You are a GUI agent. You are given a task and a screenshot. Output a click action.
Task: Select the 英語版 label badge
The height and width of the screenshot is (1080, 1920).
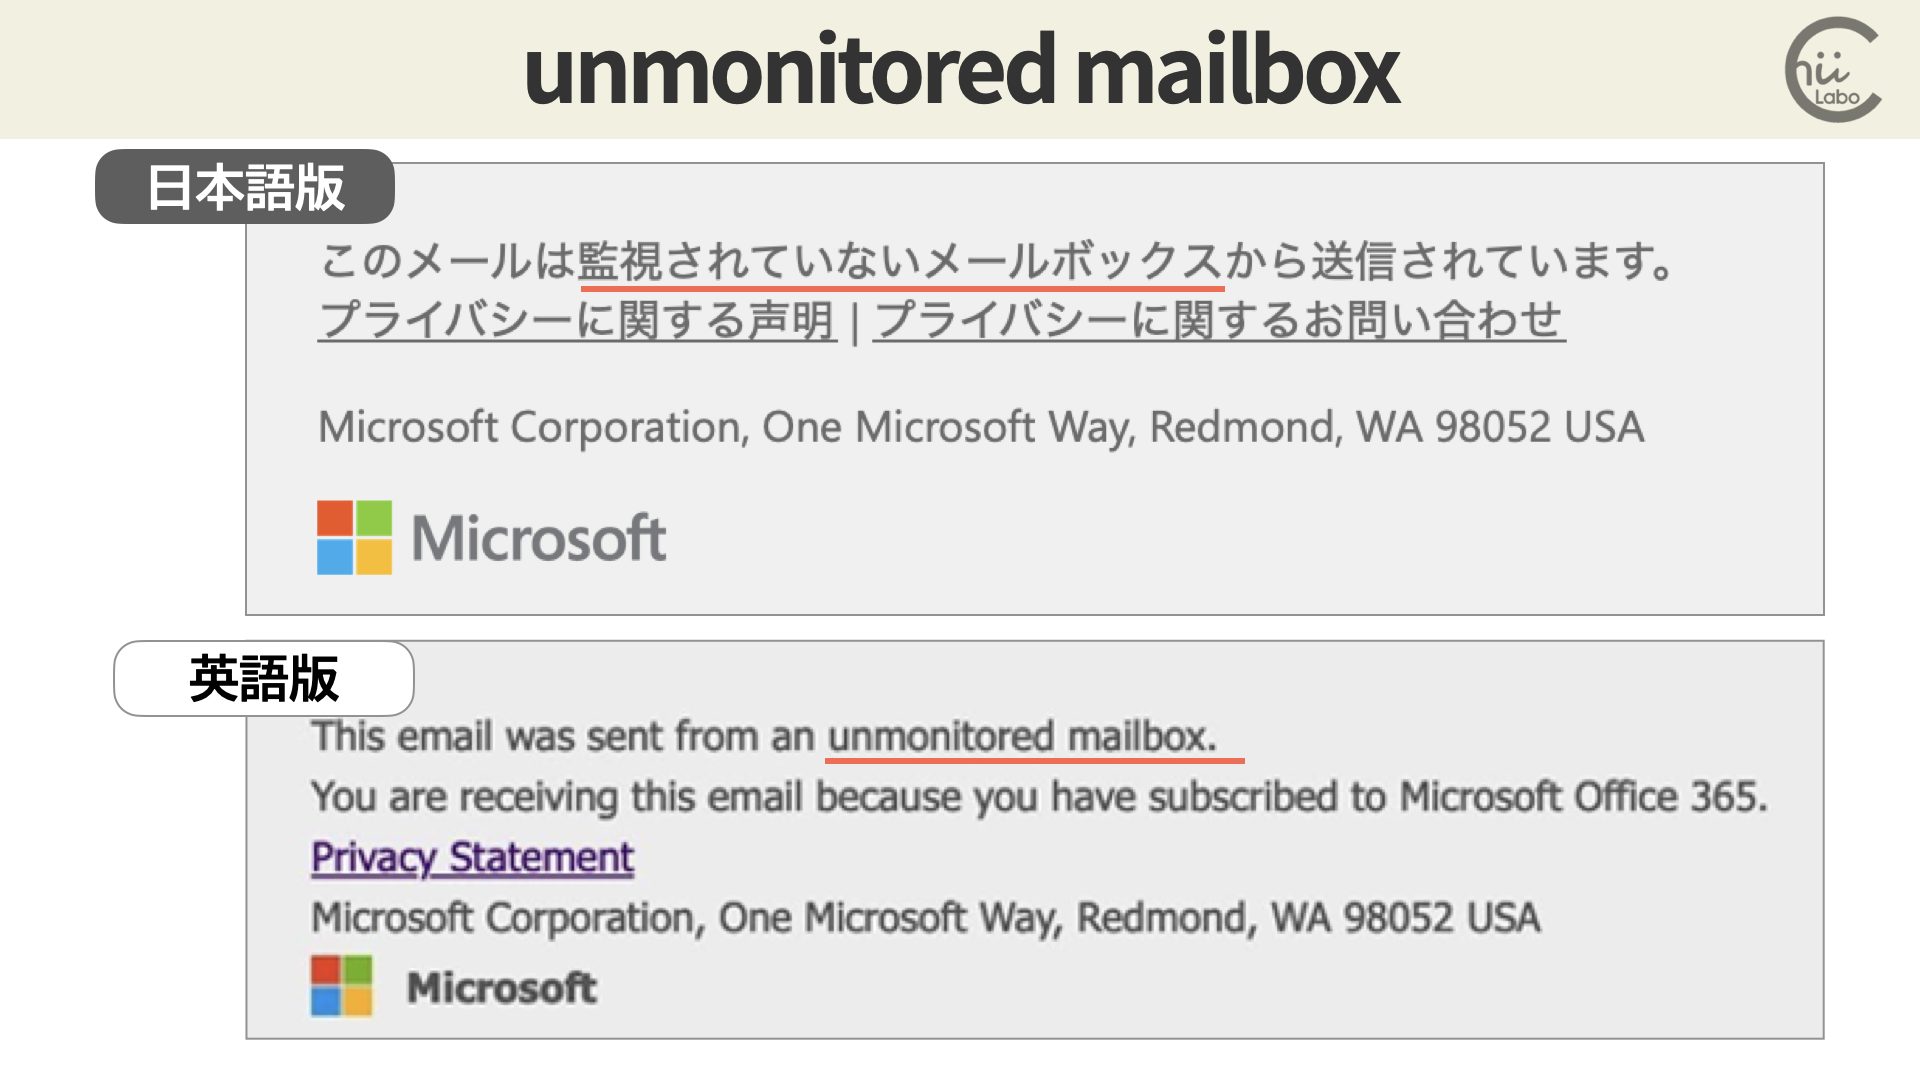click(x=264, y=678)
